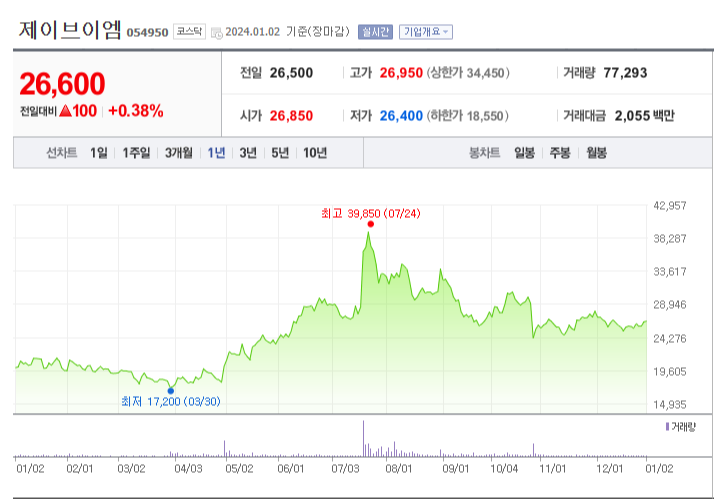This screenshot has height=499, width=714.
Task: Switch to 주봉 candlestick chart
Action: [x=560, y=153]
